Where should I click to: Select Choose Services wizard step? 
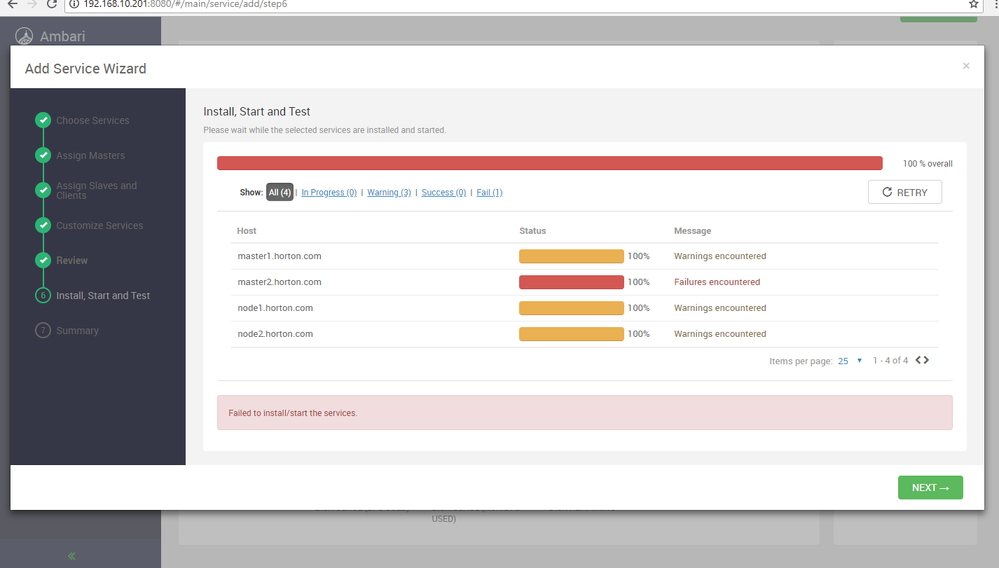click(x=92, y=120)
